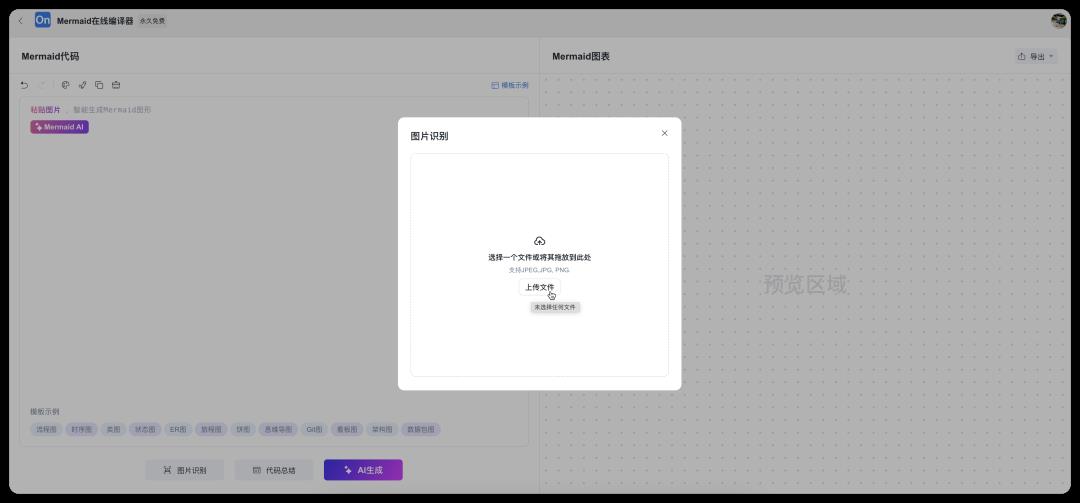Select the 状态图 template chip

(145, 429)
